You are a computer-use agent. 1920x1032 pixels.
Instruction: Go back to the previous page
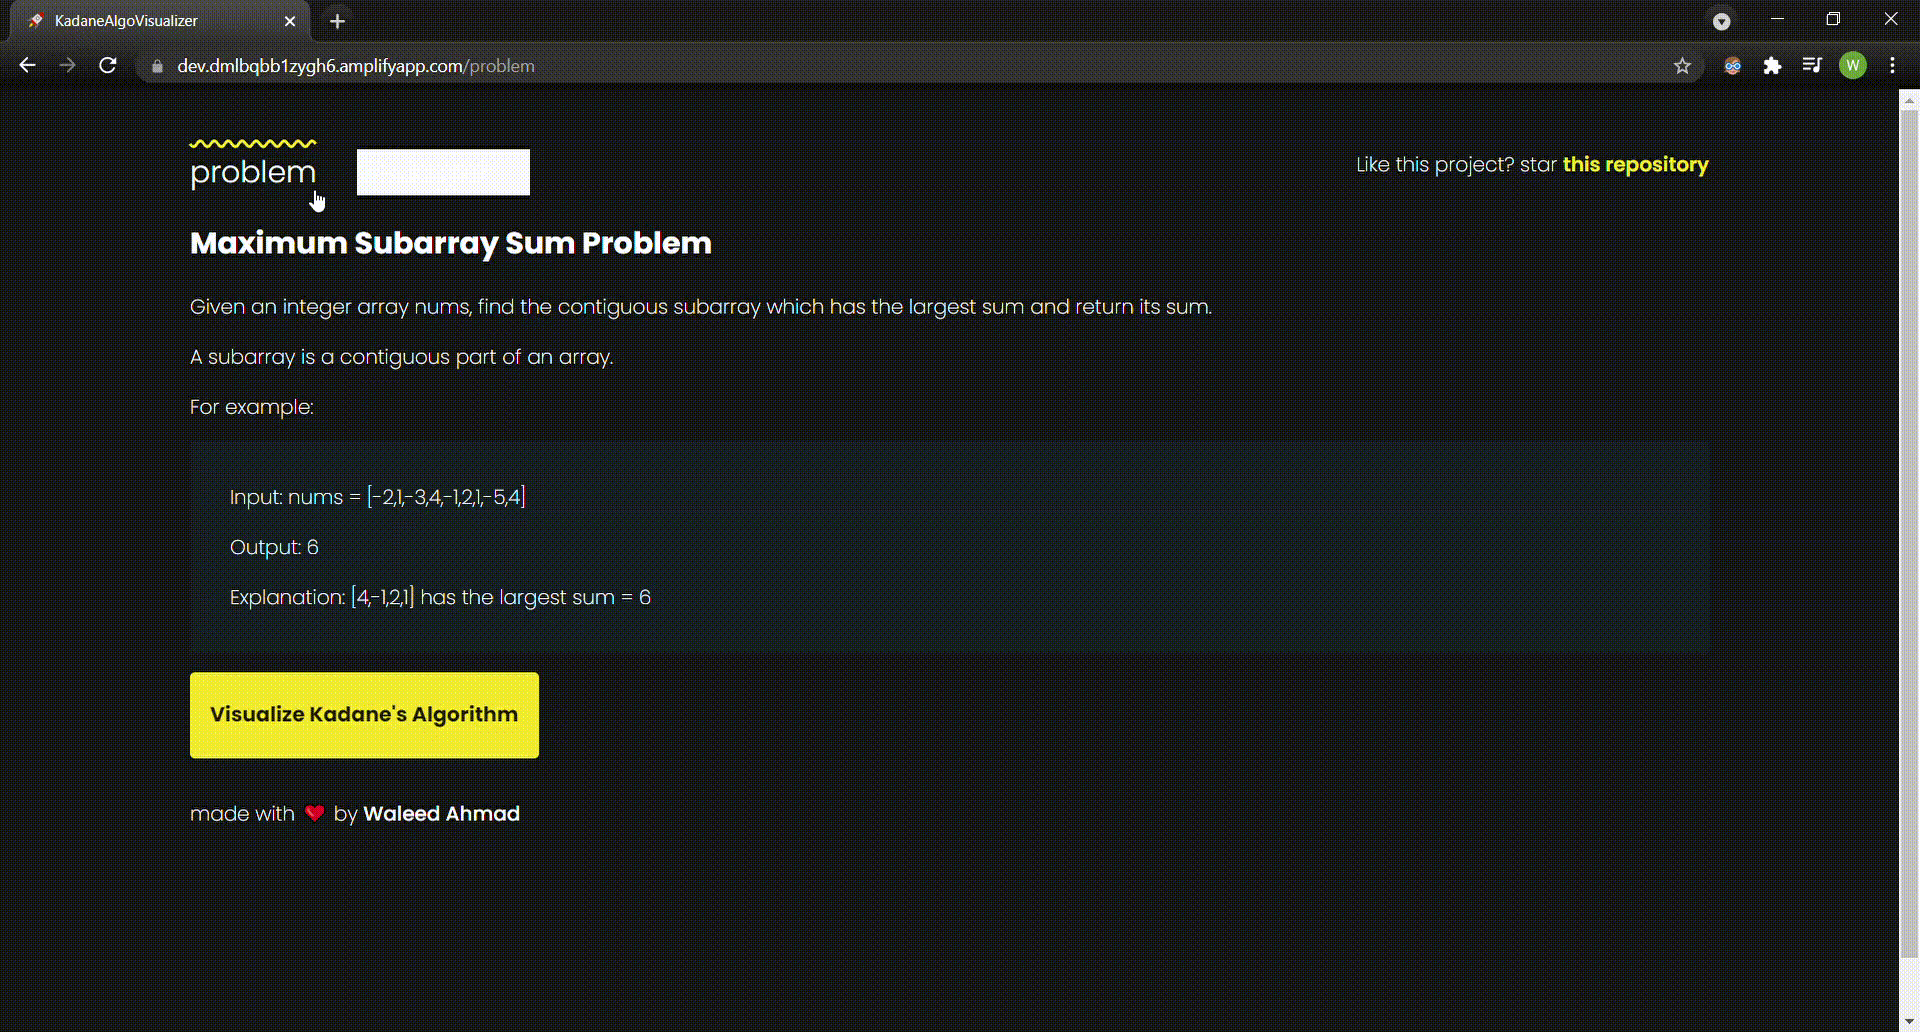tap(27, 66)
